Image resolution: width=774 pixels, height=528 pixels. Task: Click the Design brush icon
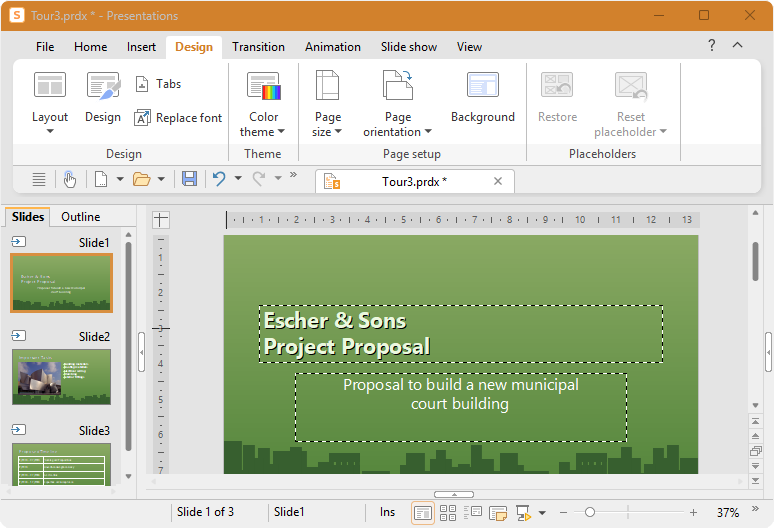point(103,85)
